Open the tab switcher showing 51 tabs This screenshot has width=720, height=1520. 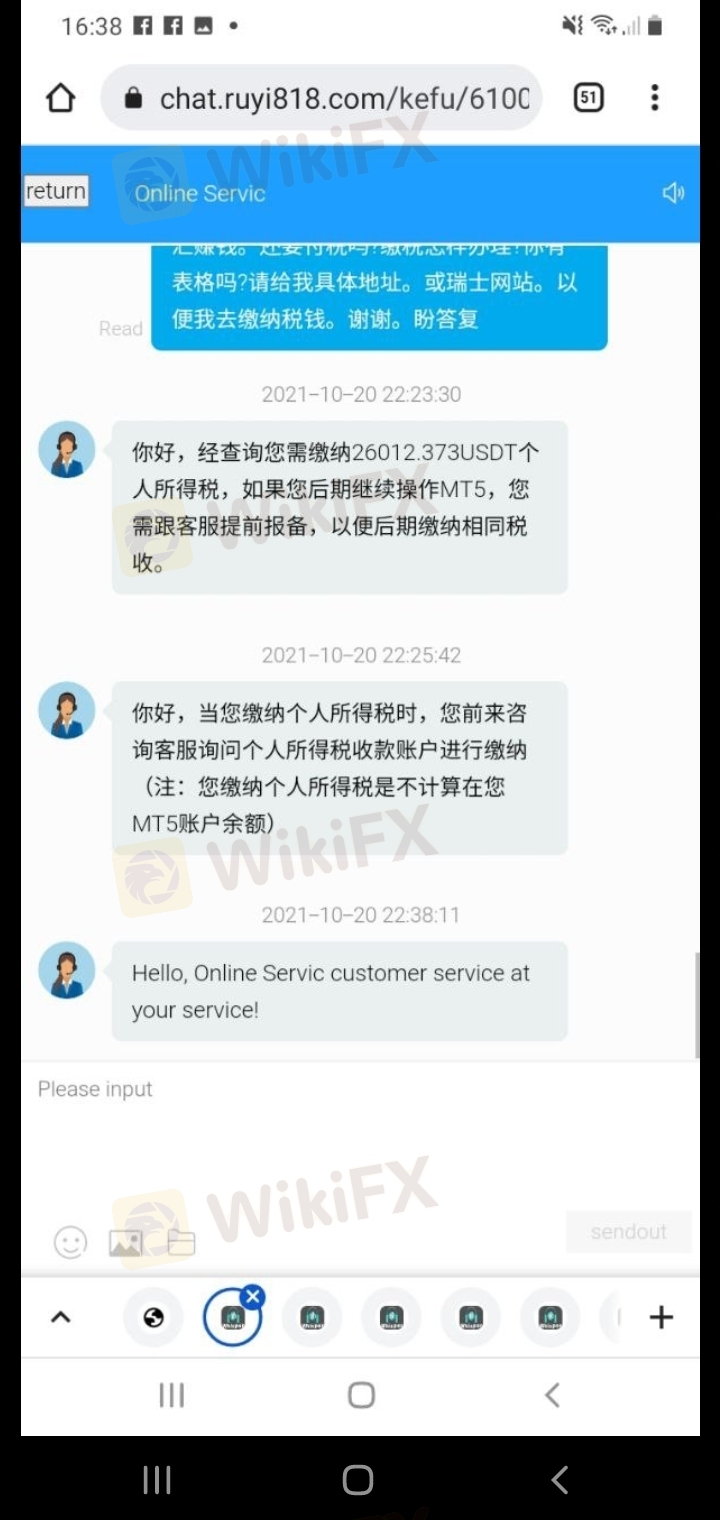coord(589,97)
